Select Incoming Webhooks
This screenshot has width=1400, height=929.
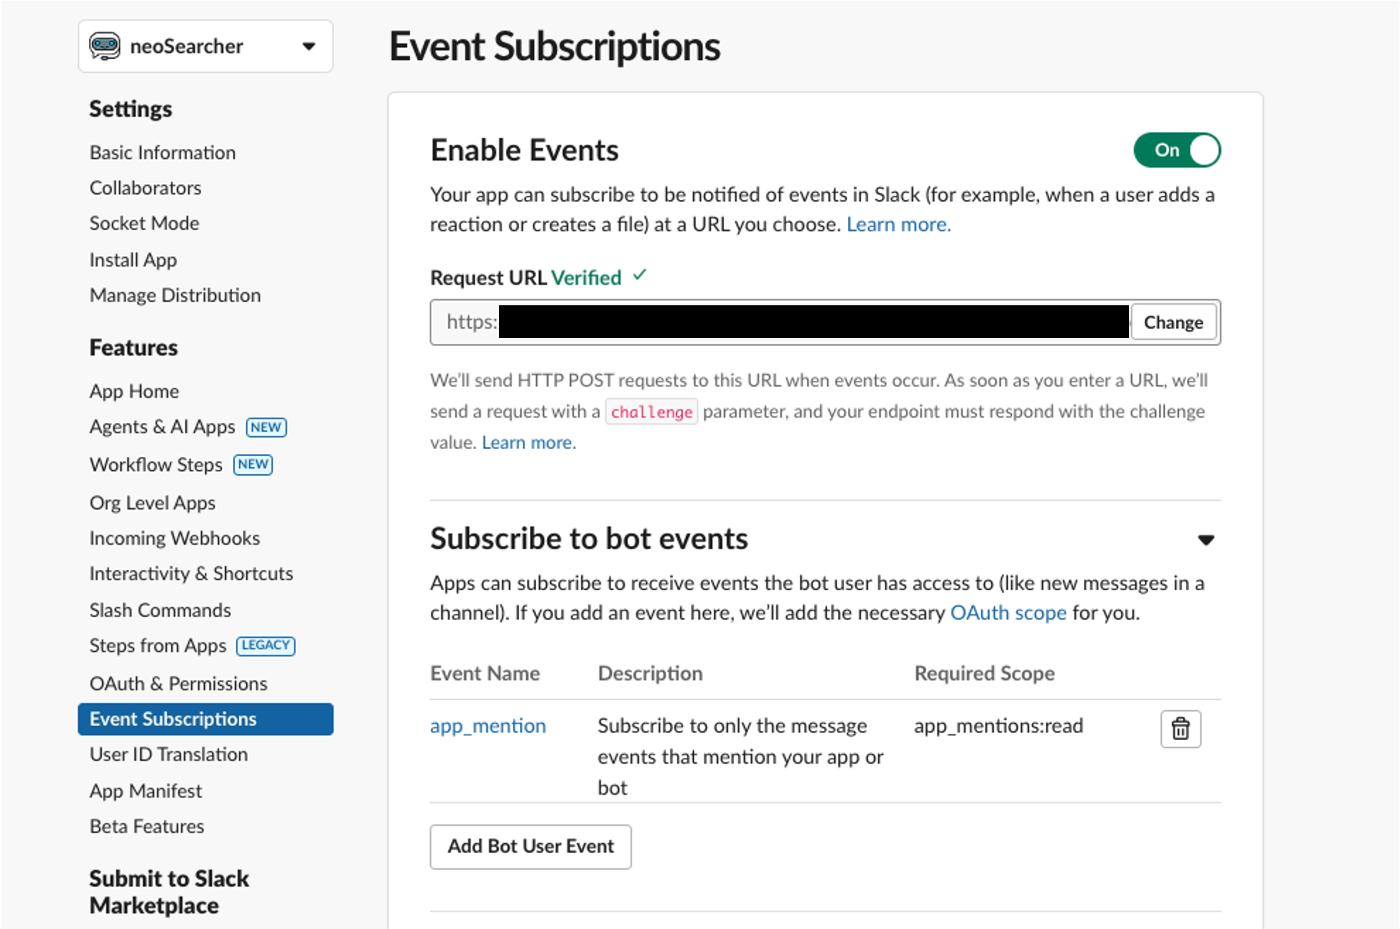coord(174,538)
